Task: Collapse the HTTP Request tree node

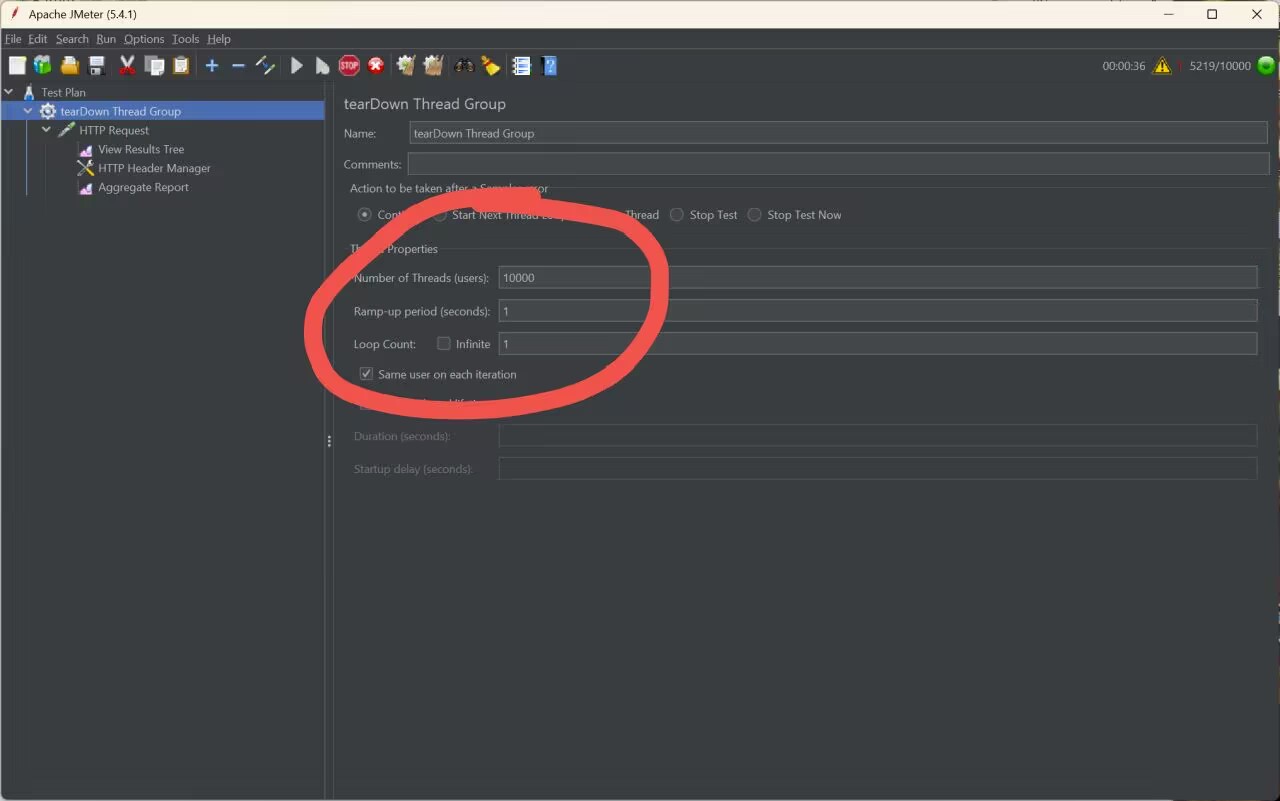Action: click(47, 130)
